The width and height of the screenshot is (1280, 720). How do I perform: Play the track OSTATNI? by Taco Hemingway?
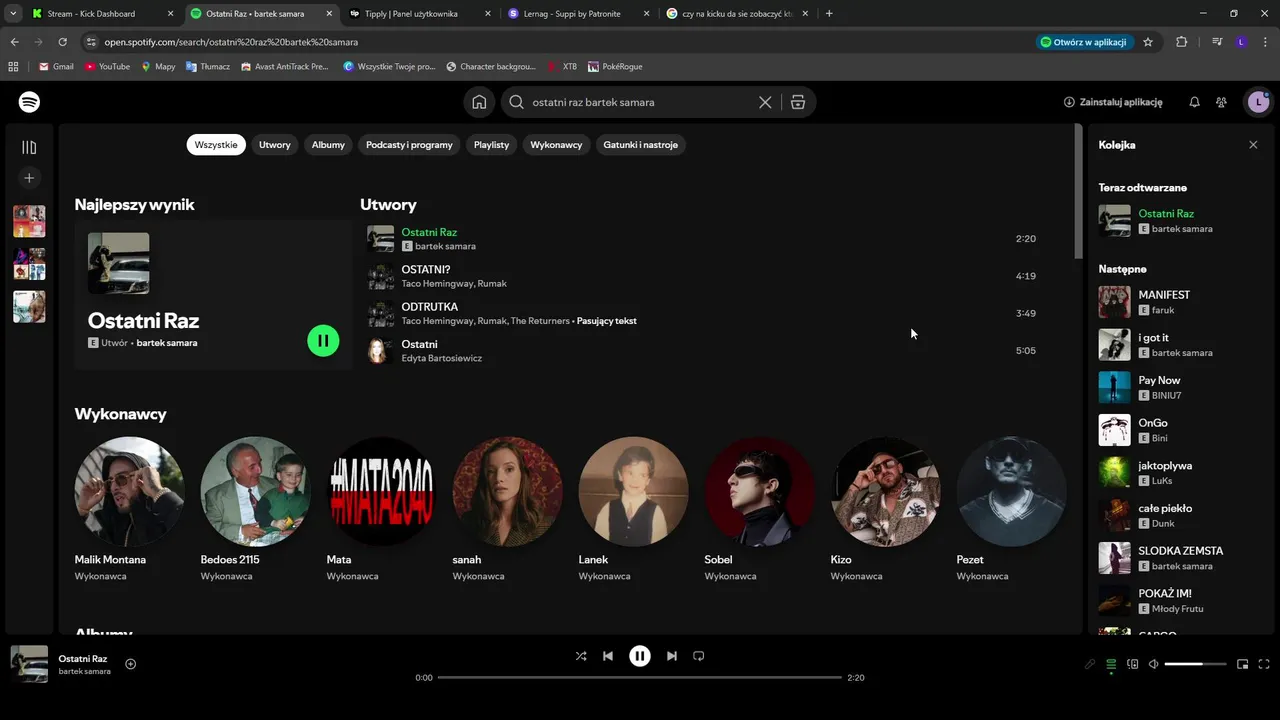701,276
